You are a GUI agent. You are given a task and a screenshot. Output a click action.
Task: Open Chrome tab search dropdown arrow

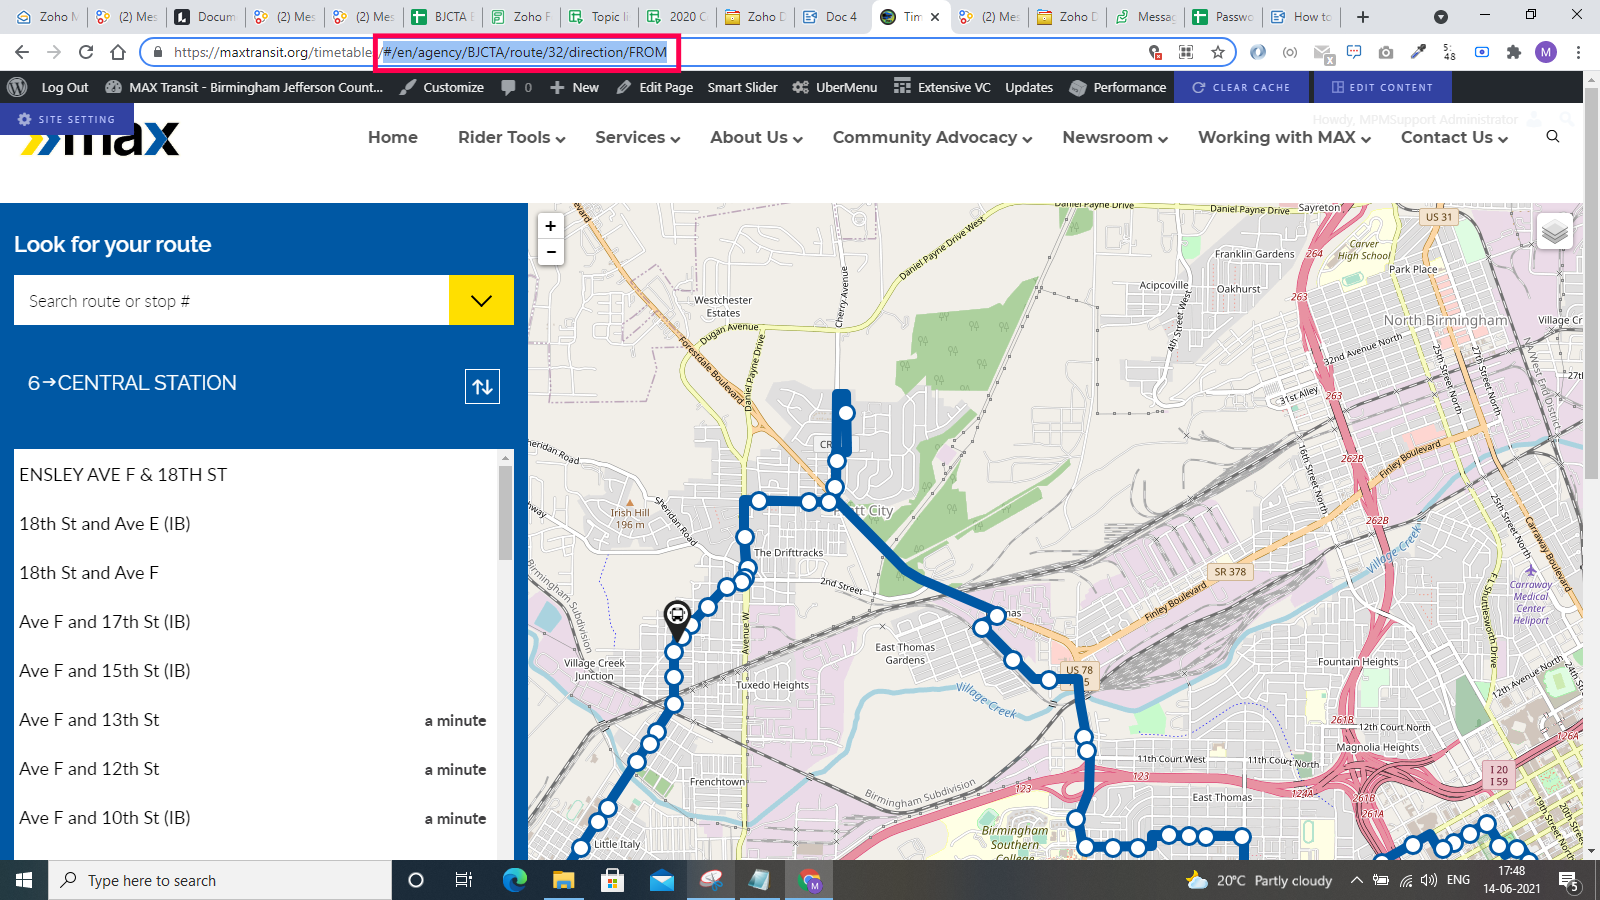point(1440,16)
